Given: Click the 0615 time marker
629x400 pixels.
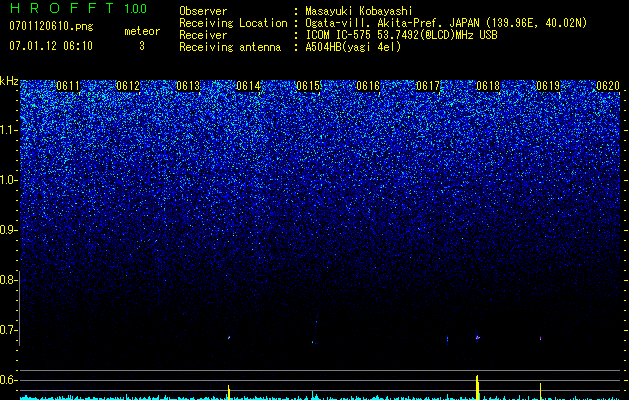Looking at the screenshot, I should click(x=308, y=86).
